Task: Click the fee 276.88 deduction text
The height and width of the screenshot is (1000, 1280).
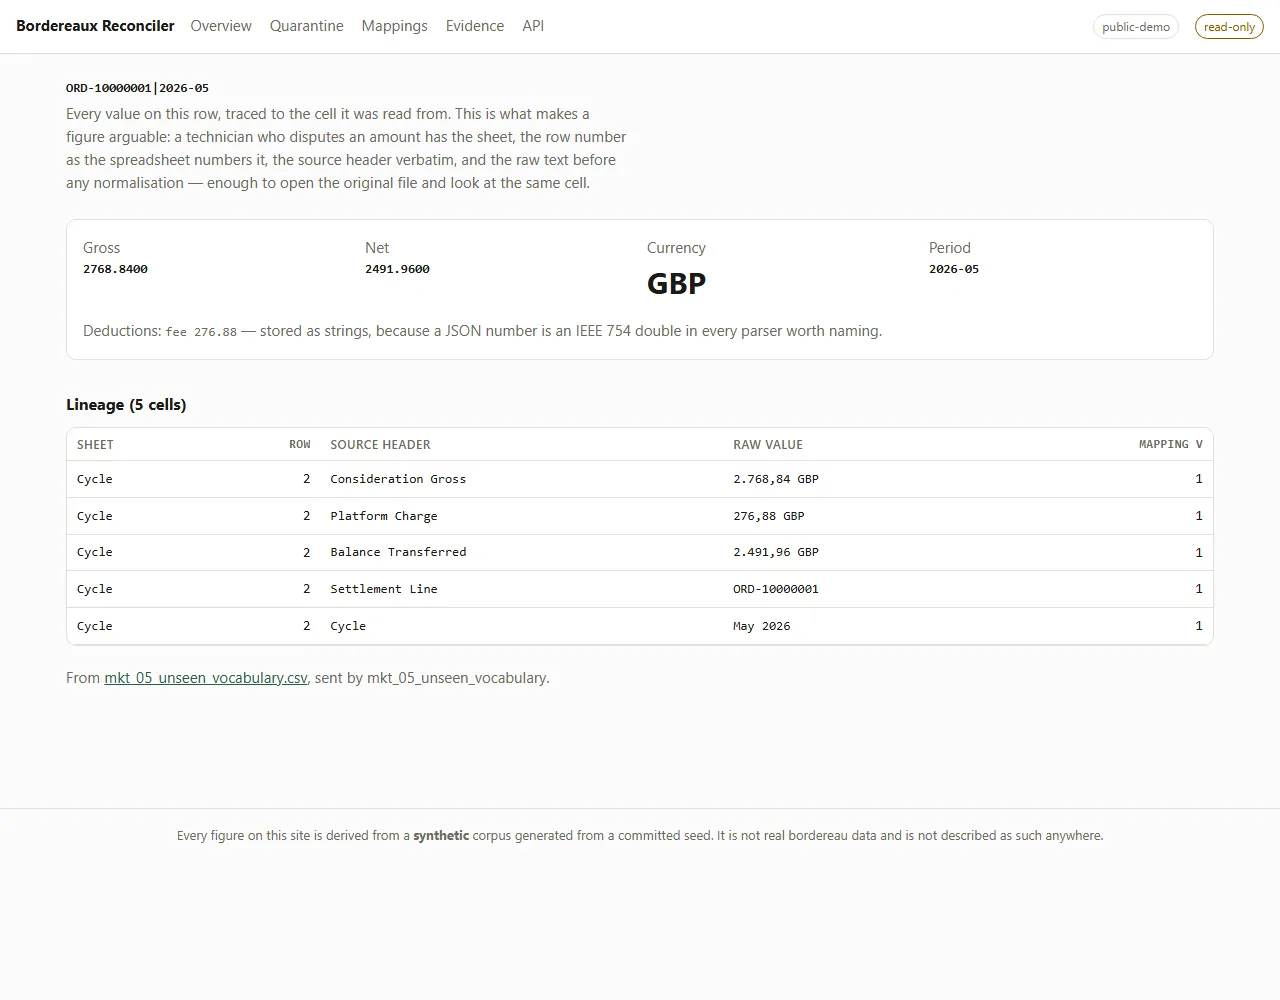Action: [201, 332]
